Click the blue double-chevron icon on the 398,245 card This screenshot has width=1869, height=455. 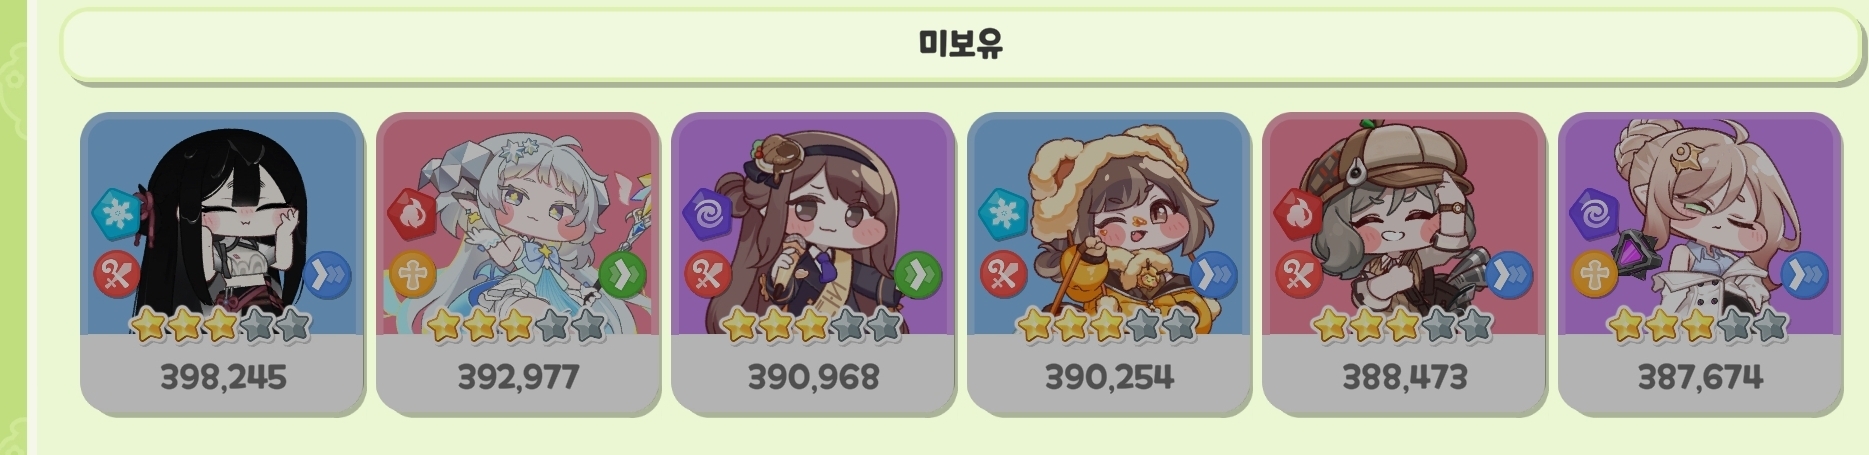[x=327, y=274]
